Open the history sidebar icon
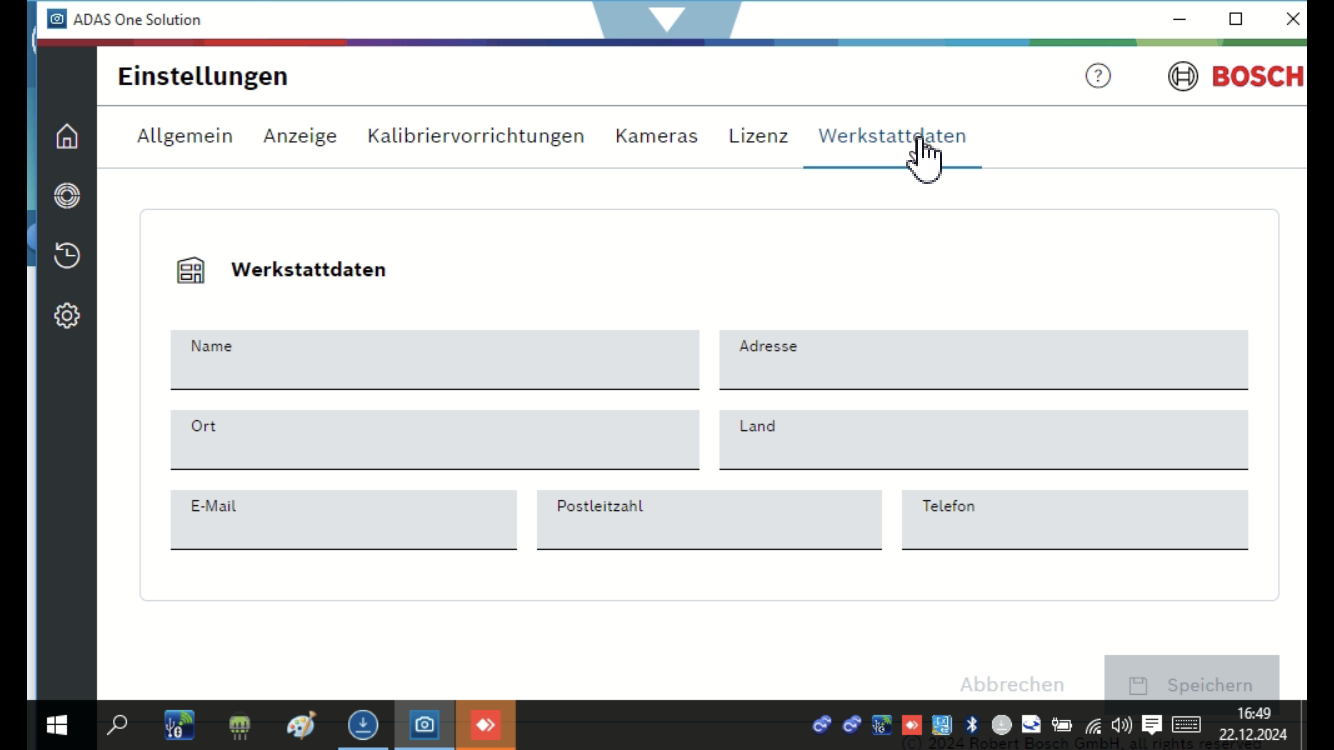1334x750 pixels. tap(67, 256)
